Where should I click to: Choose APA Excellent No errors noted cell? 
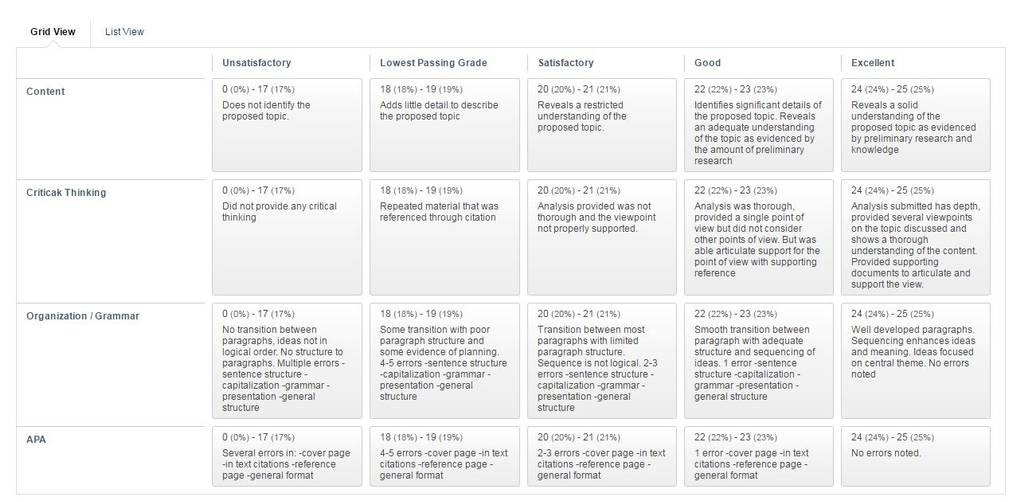[916, 456]
